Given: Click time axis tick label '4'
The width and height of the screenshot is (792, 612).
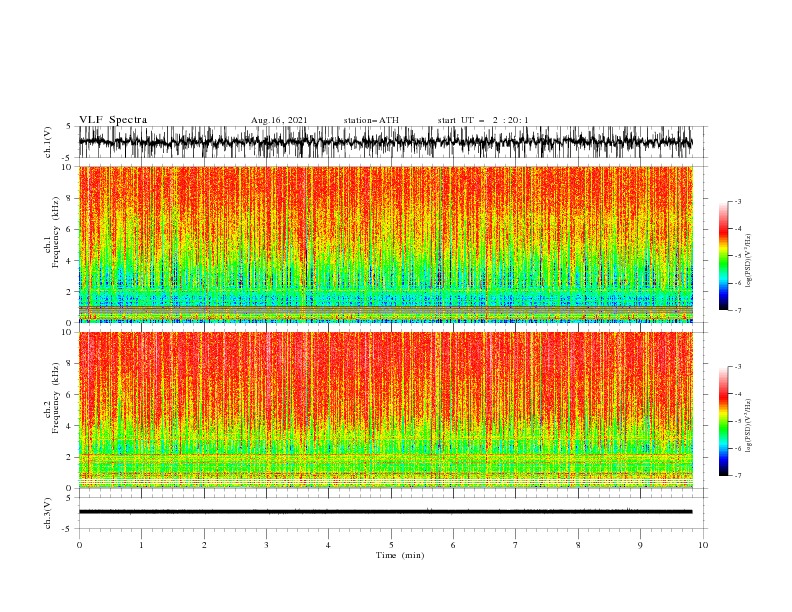Looking at the screenshot, I should tap(329, 545).
